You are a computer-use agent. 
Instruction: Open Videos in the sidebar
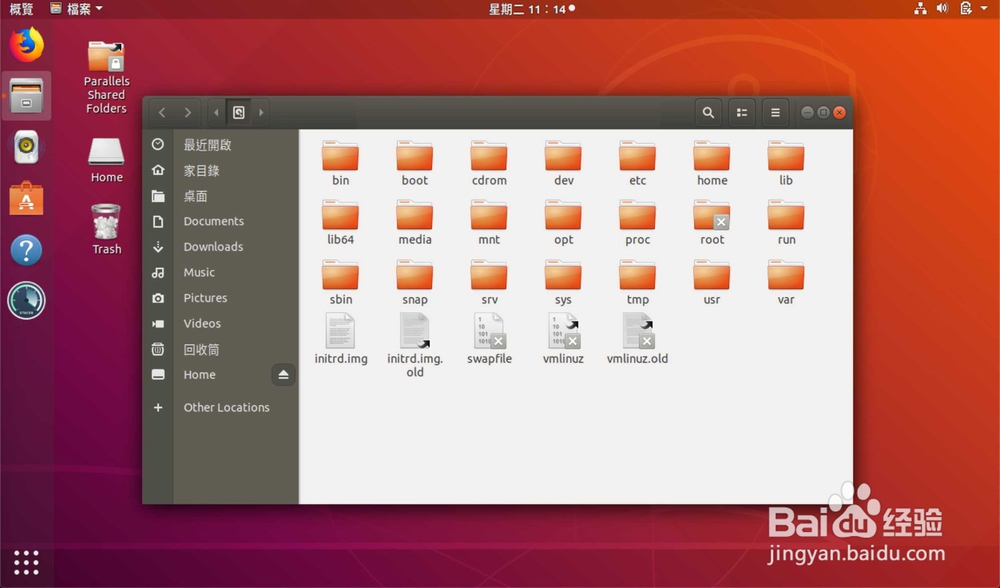tap(221, 323)
